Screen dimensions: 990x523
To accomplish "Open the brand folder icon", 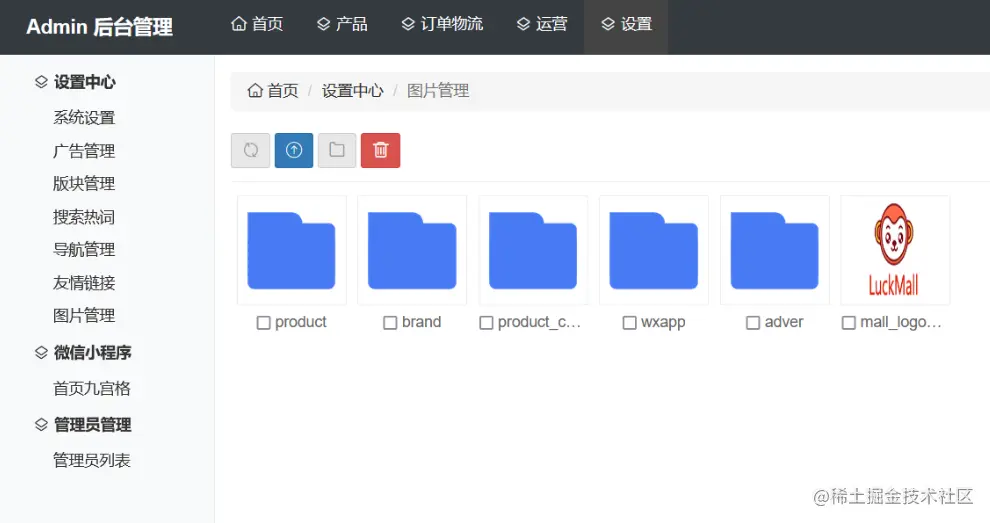I will (x=412, y=251).
